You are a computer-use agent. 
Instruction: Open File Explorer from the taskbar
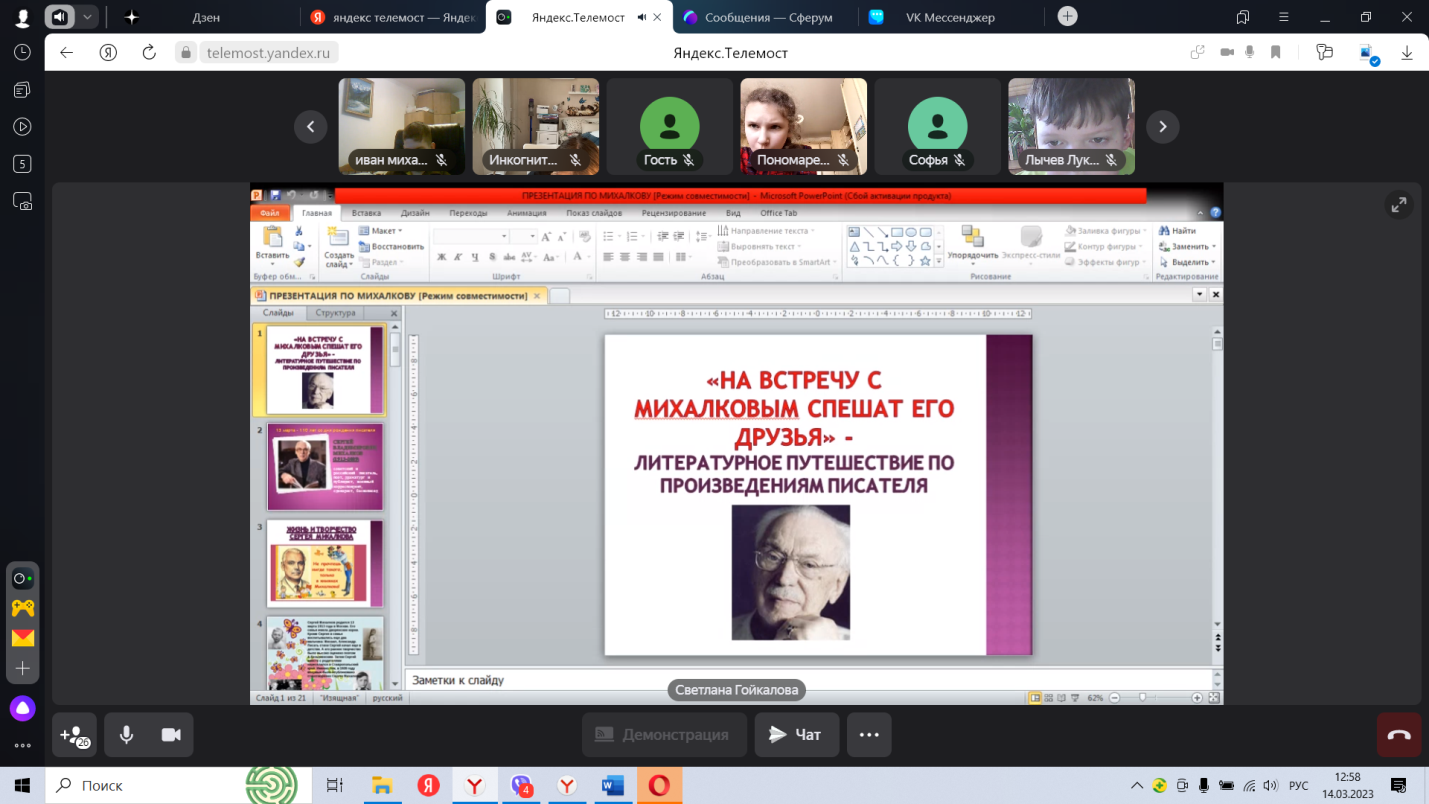(381, 785)
